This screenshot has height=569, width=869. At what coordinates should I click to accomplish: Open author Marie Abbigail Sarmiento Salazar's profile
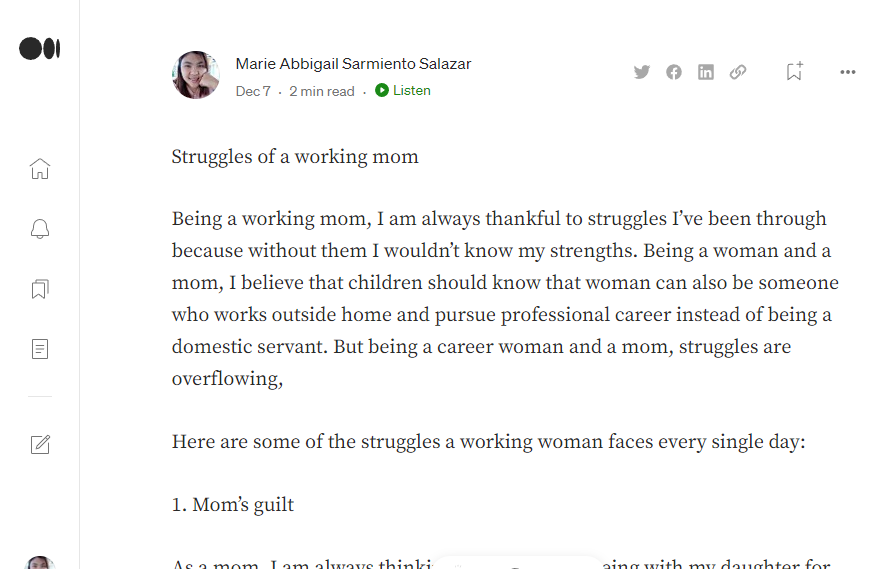tap(353, 64)
